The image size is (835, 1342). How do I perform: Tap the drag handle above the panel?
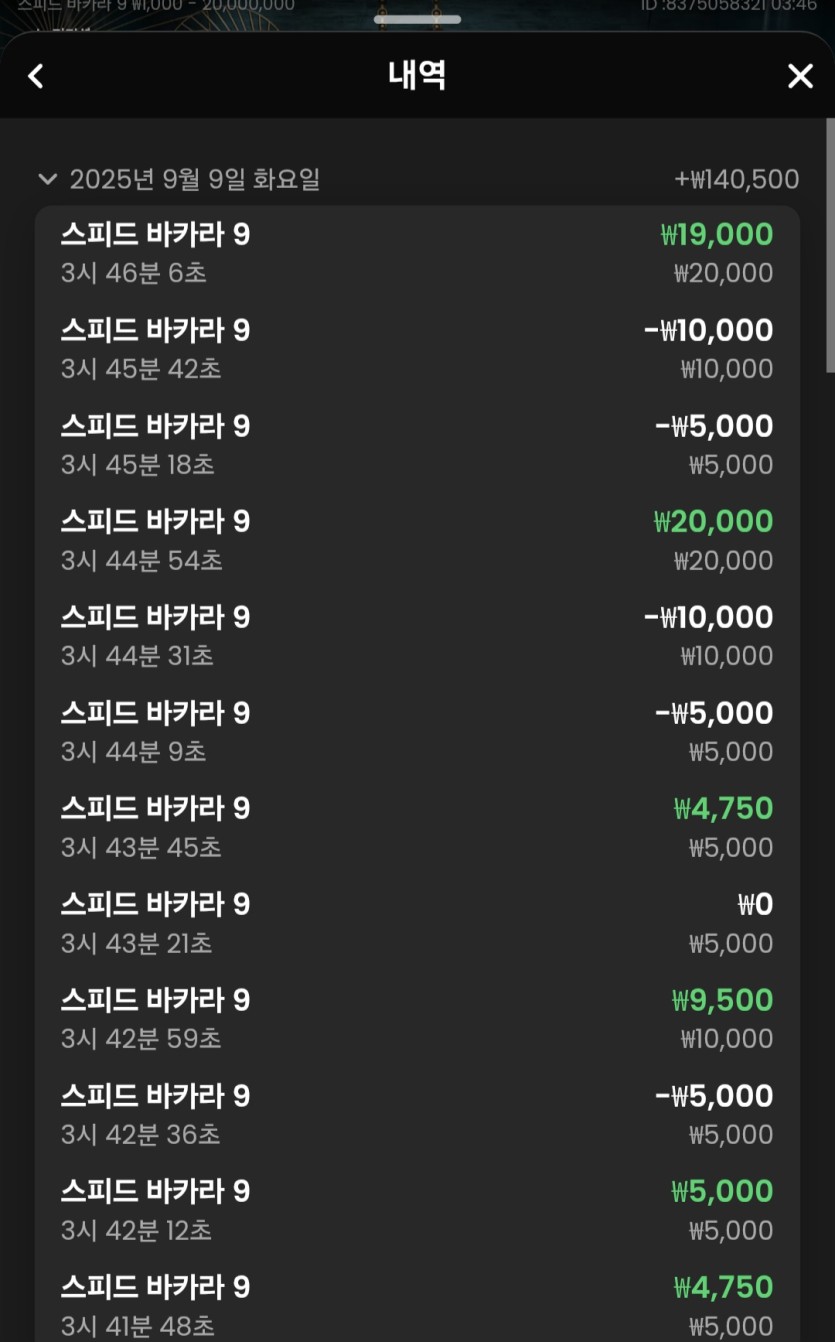click(x=417, y=19)
